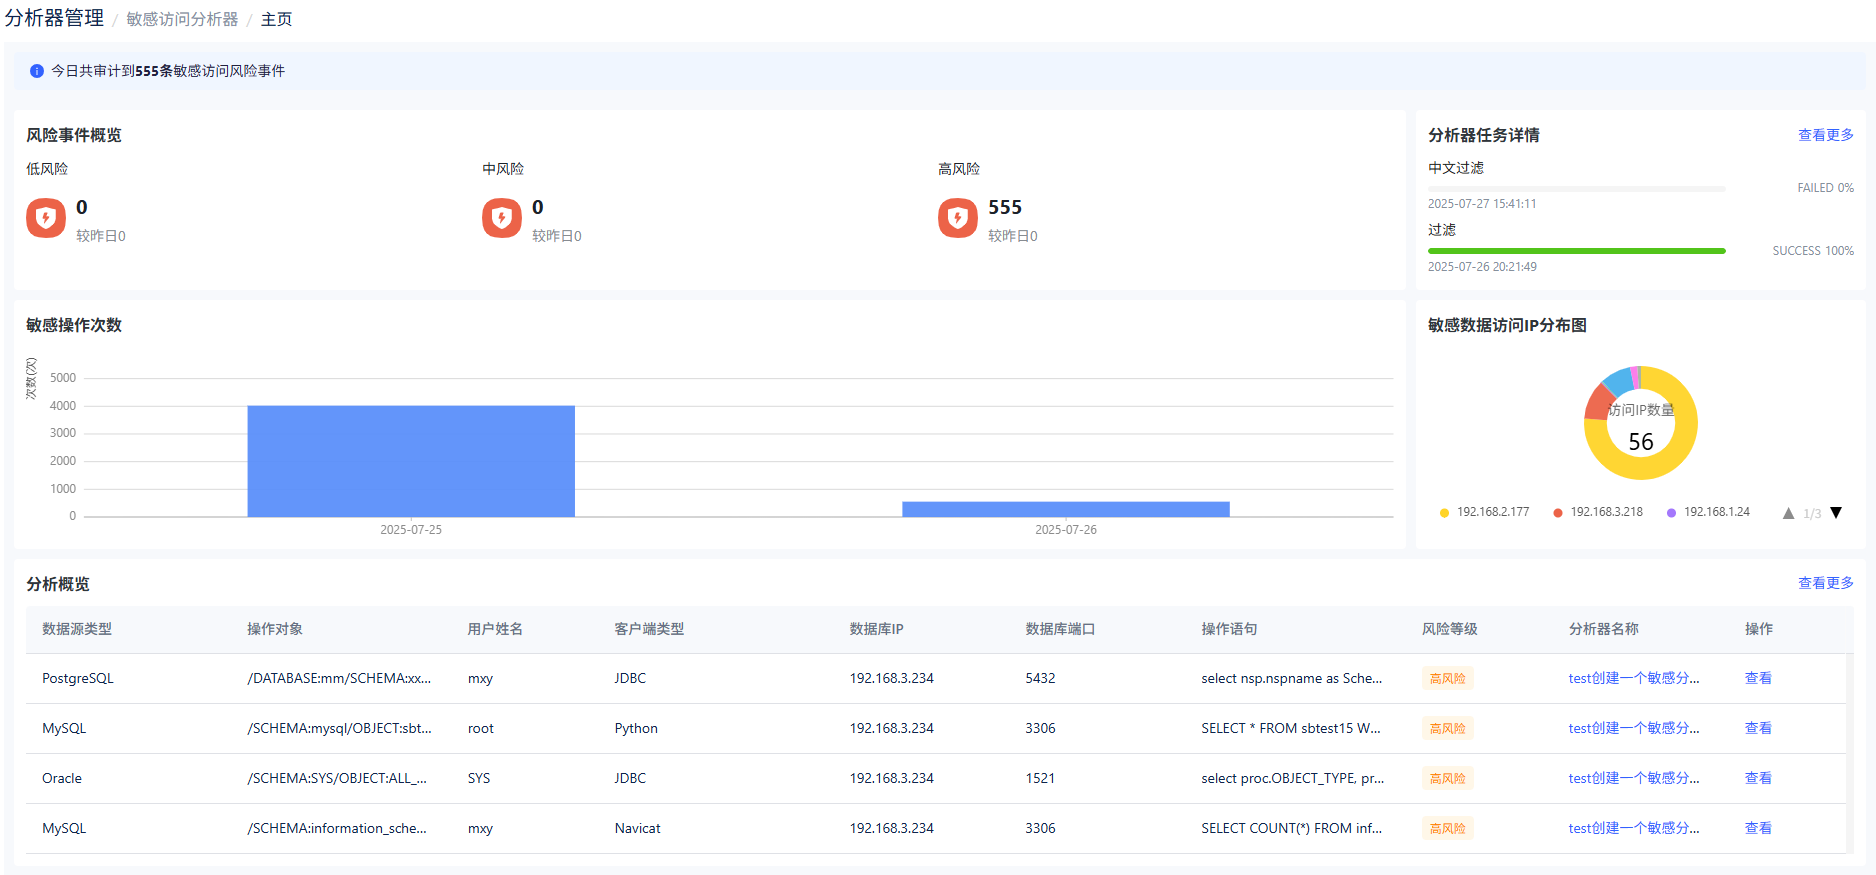
Task: Click the 分析器名称 column header
Action: coord(1604,629)
